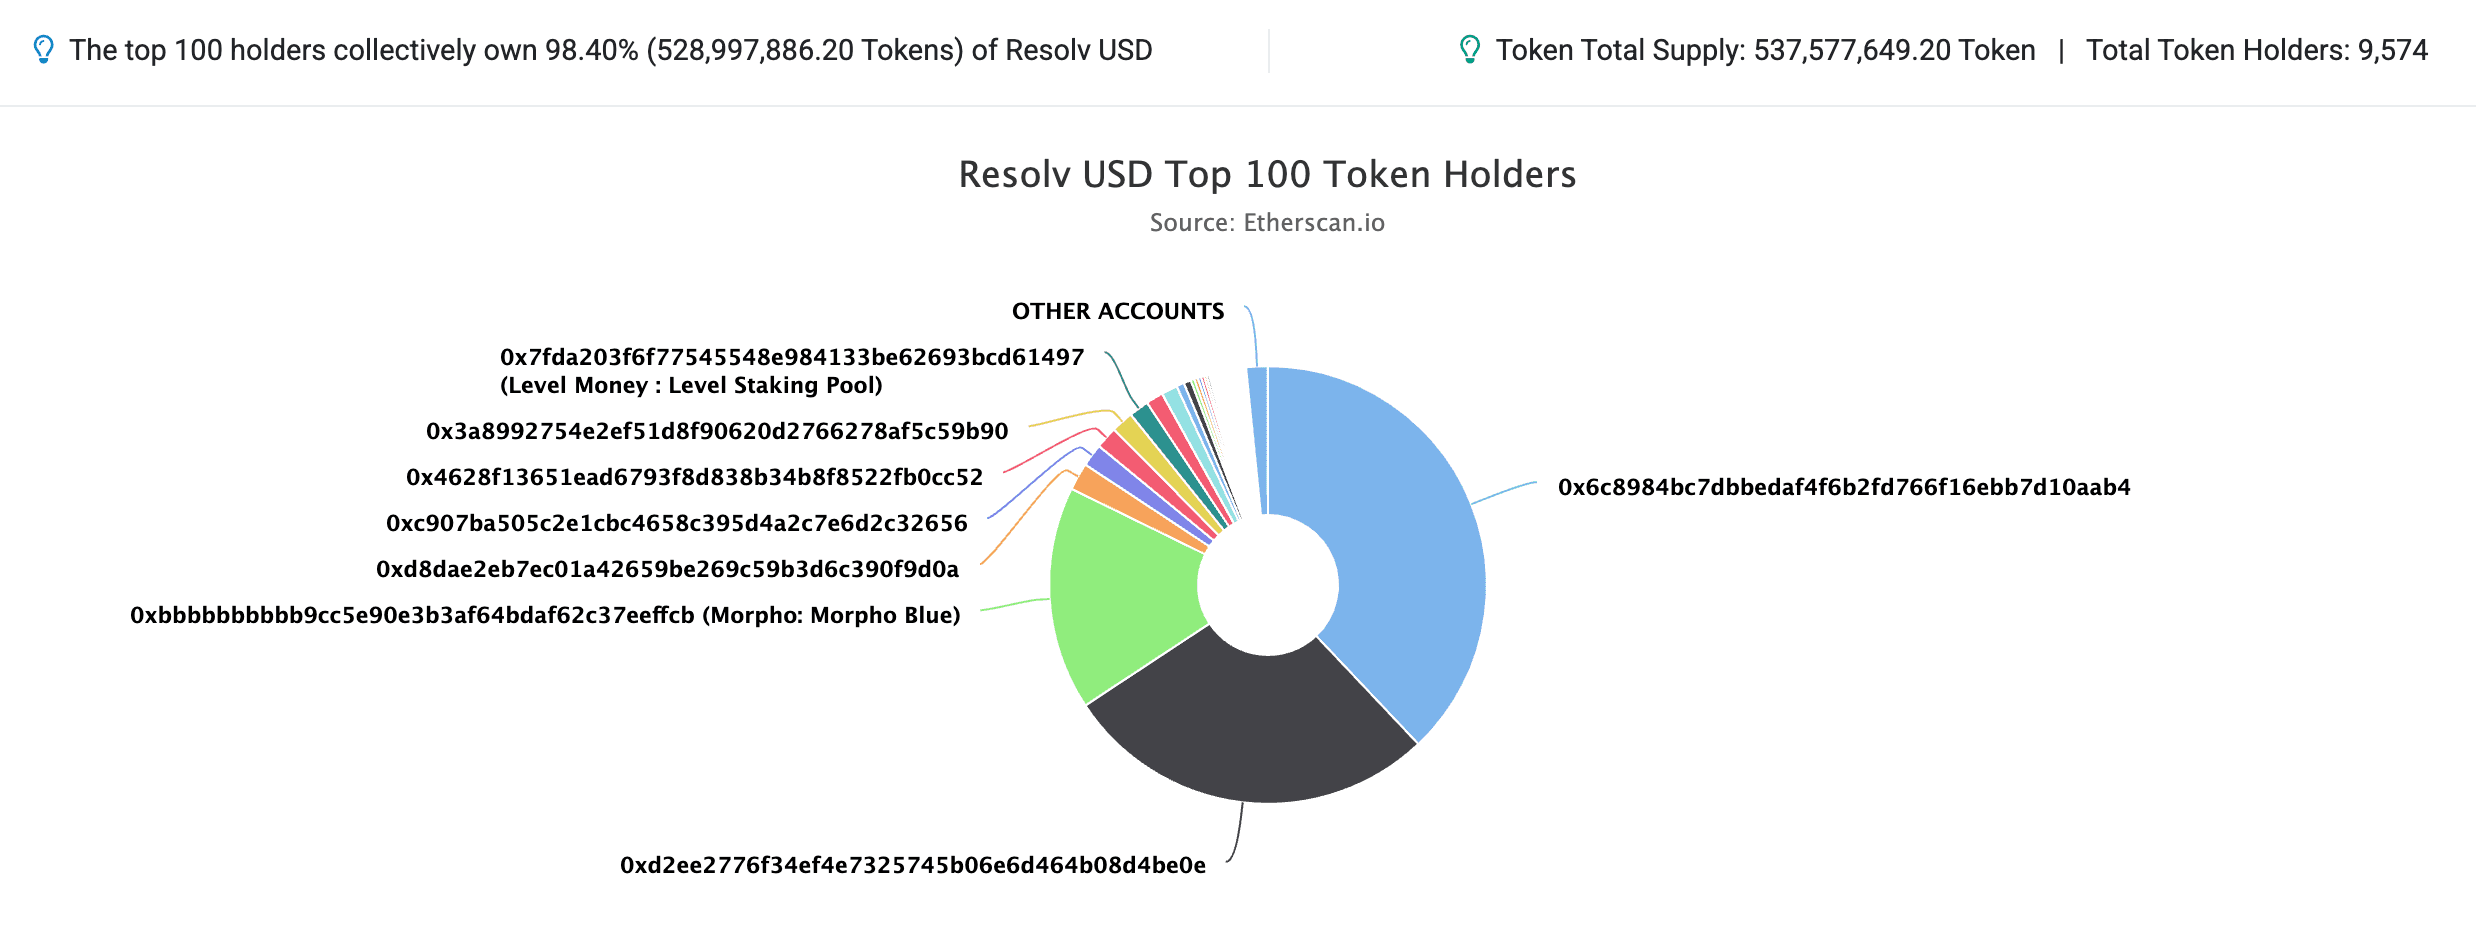2476x940 pixels.
Task: Click the OTHER ACCOUNTS label
Action: coord(1117,312)
